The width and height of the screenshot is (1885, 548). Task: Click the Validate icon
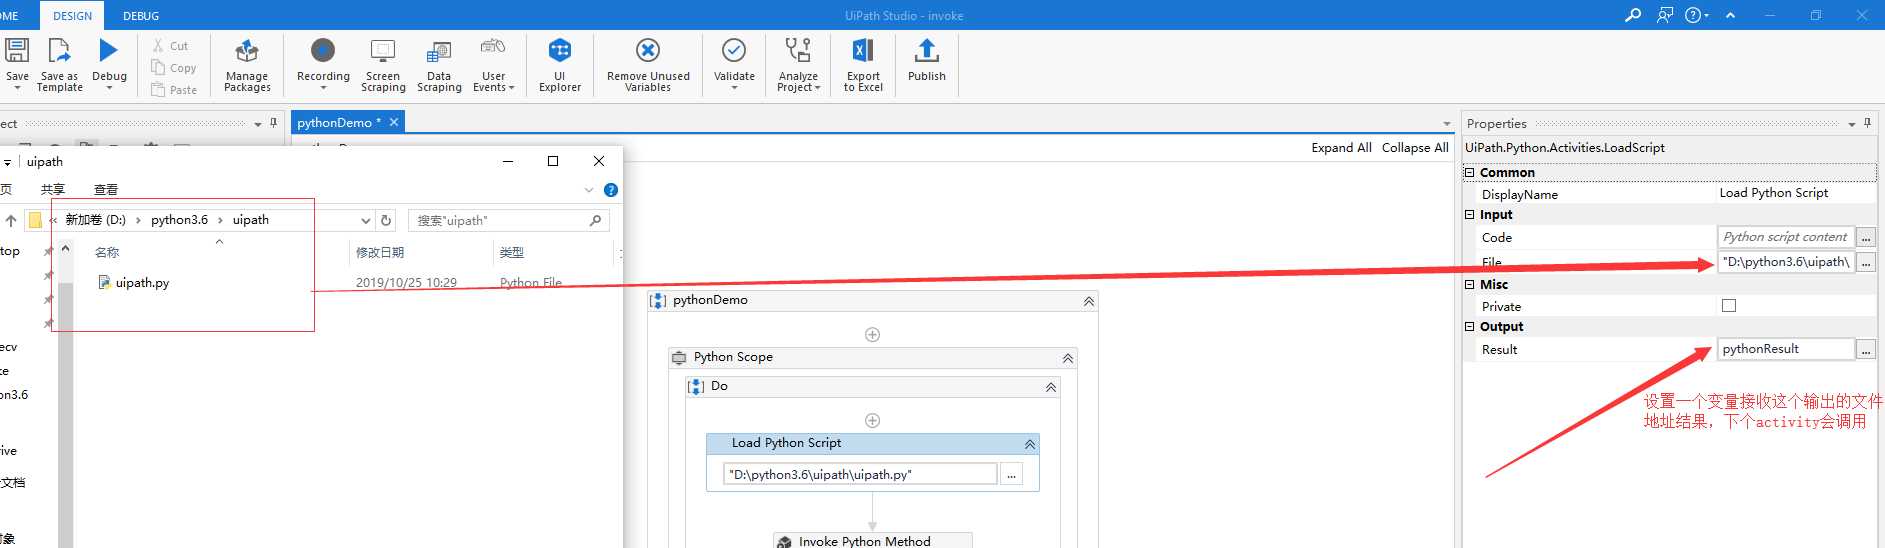click(x=734, y=50)
